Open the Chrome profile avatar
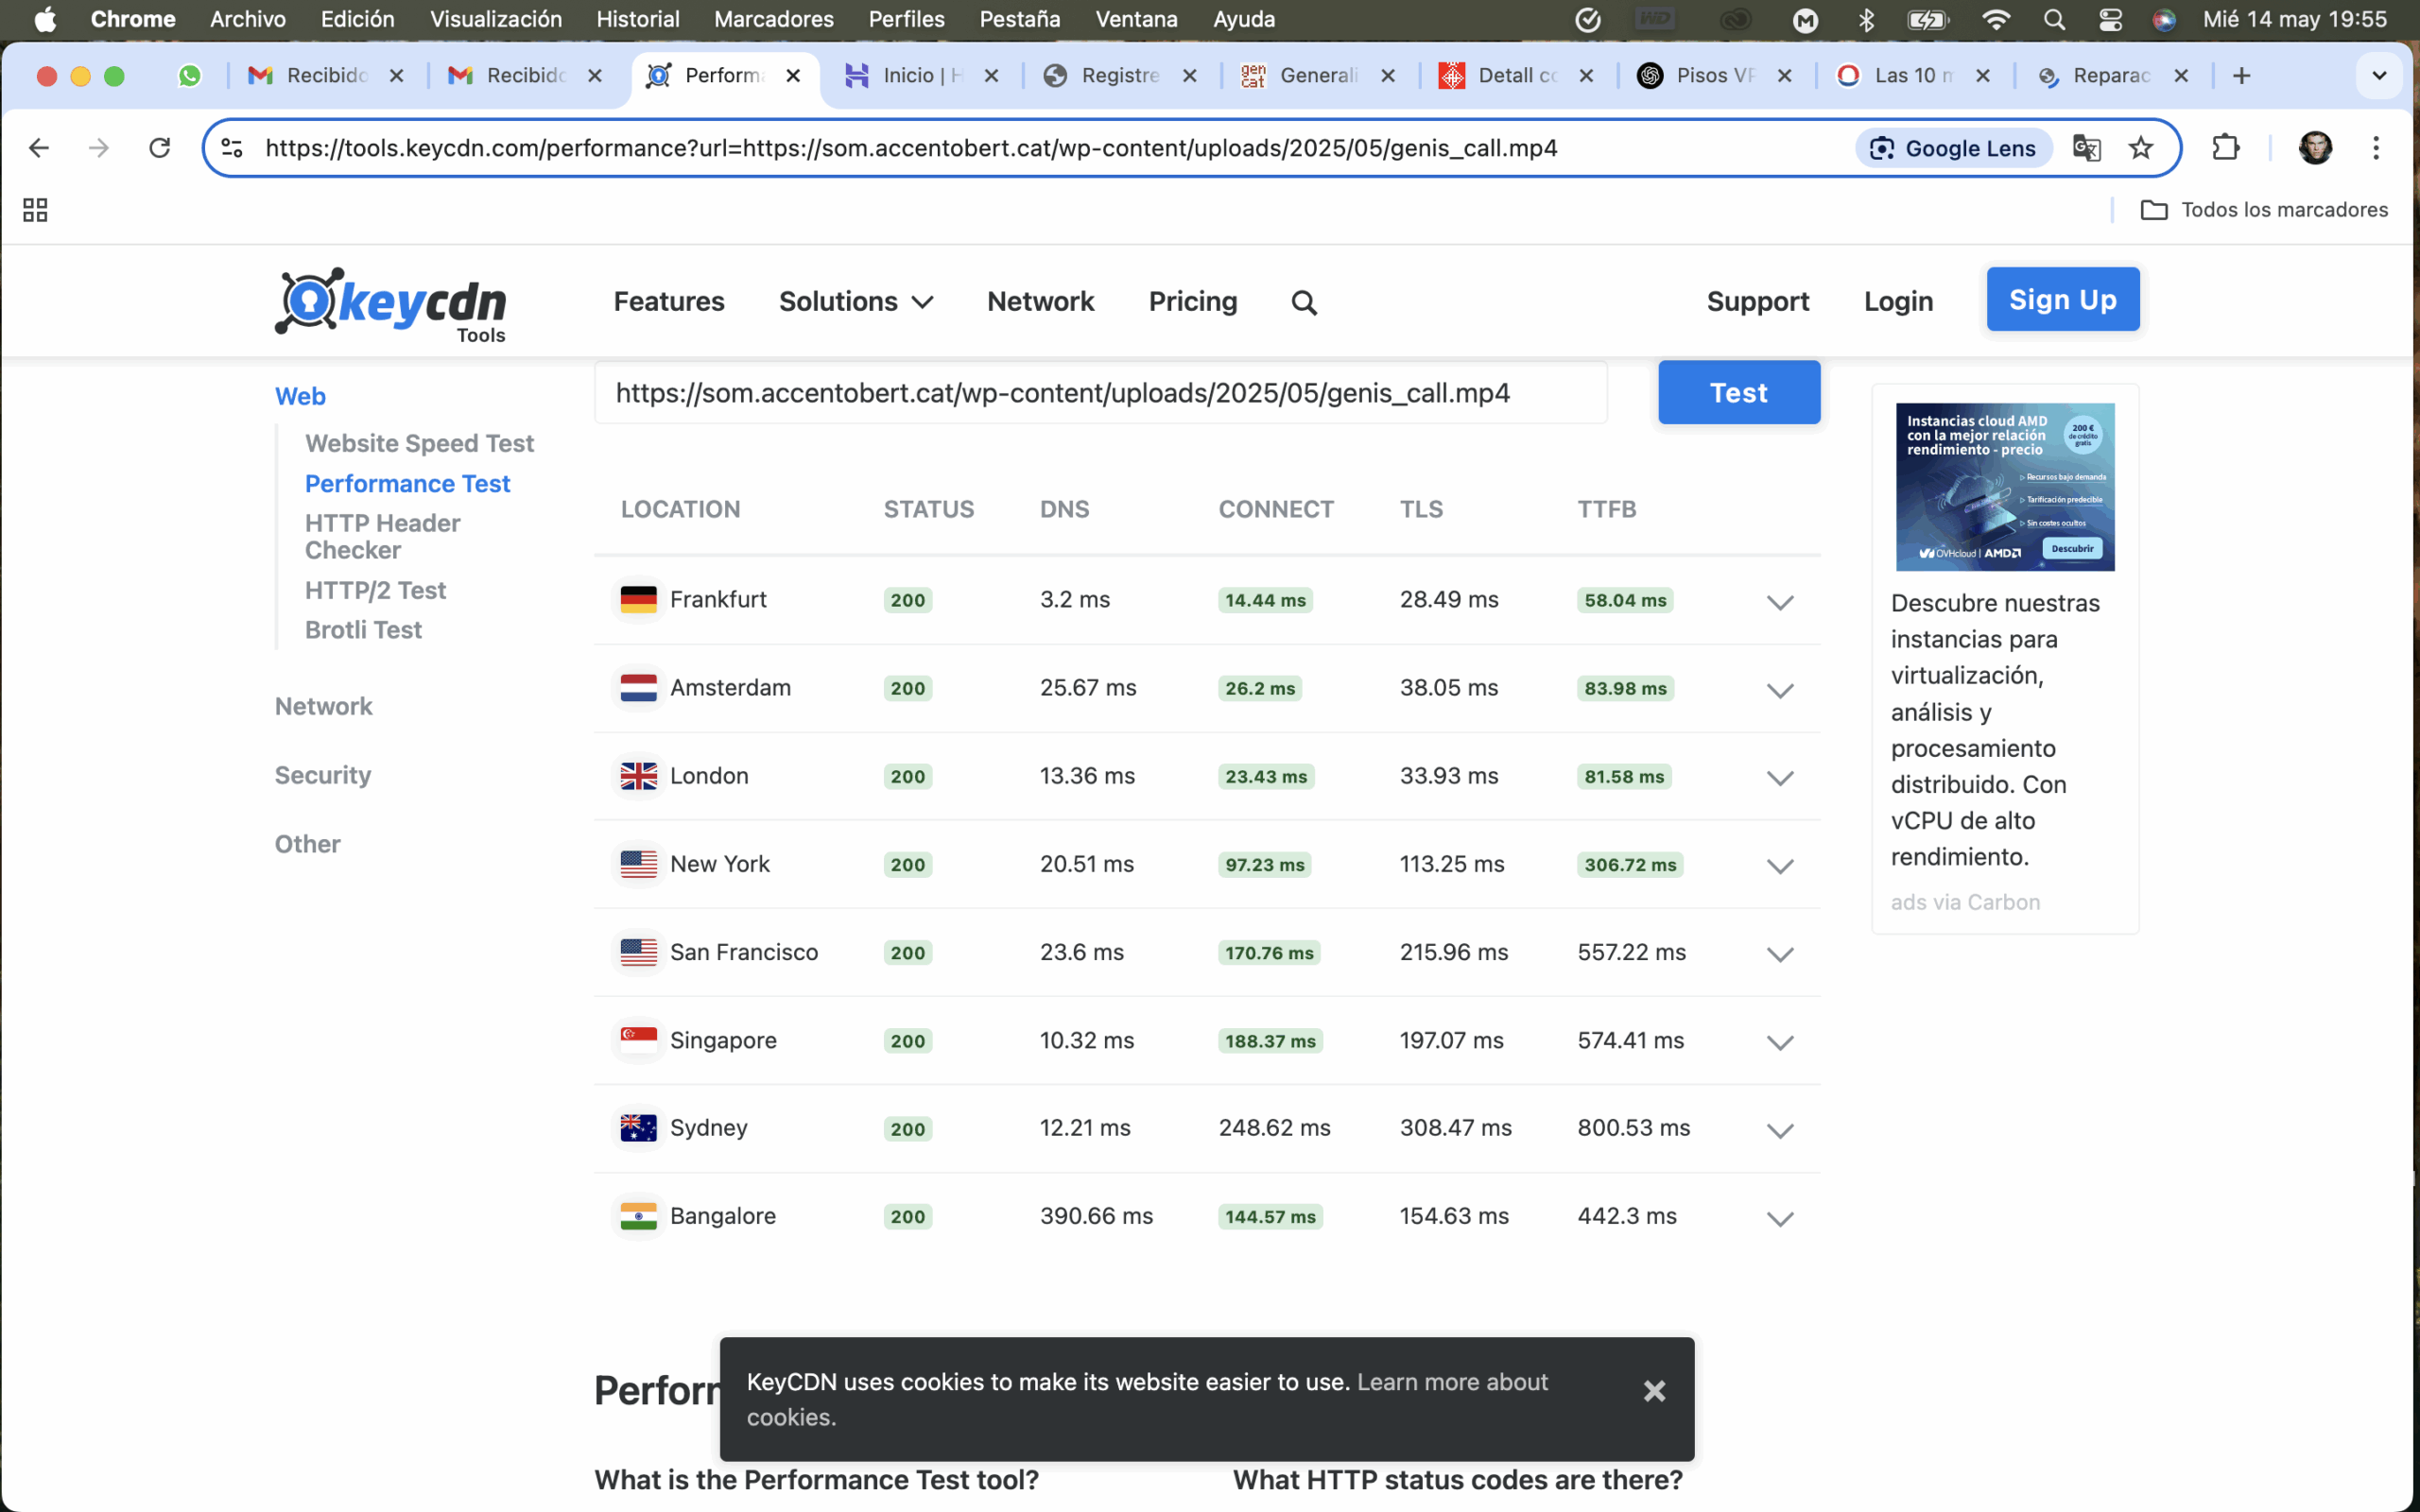The width and height of the screenshot is (2420, 1512). click(2315, 148)
